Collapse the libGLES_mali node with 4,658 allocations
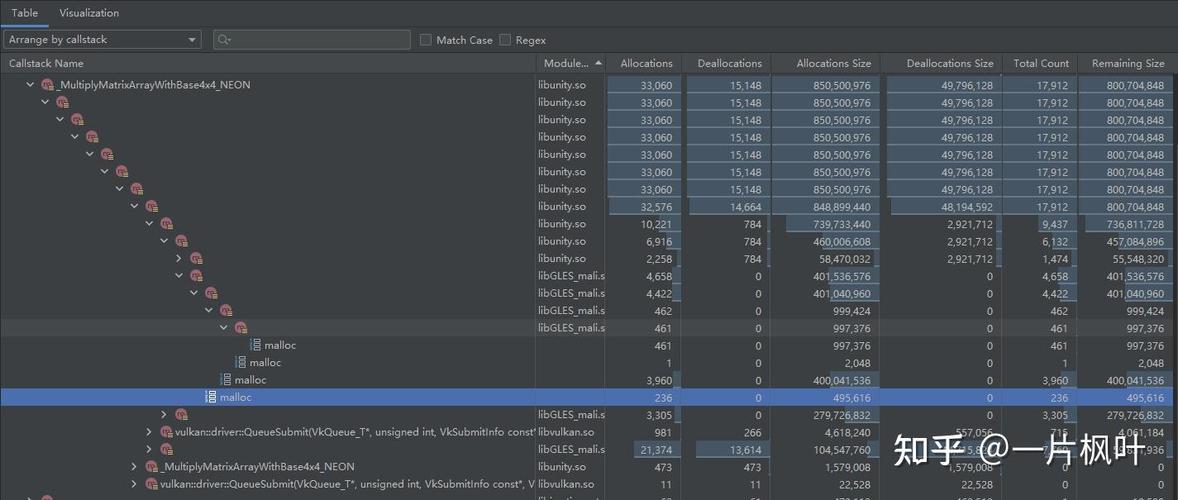The width and height of the screenshot is (1178, 500). click(x=179, y=276)
